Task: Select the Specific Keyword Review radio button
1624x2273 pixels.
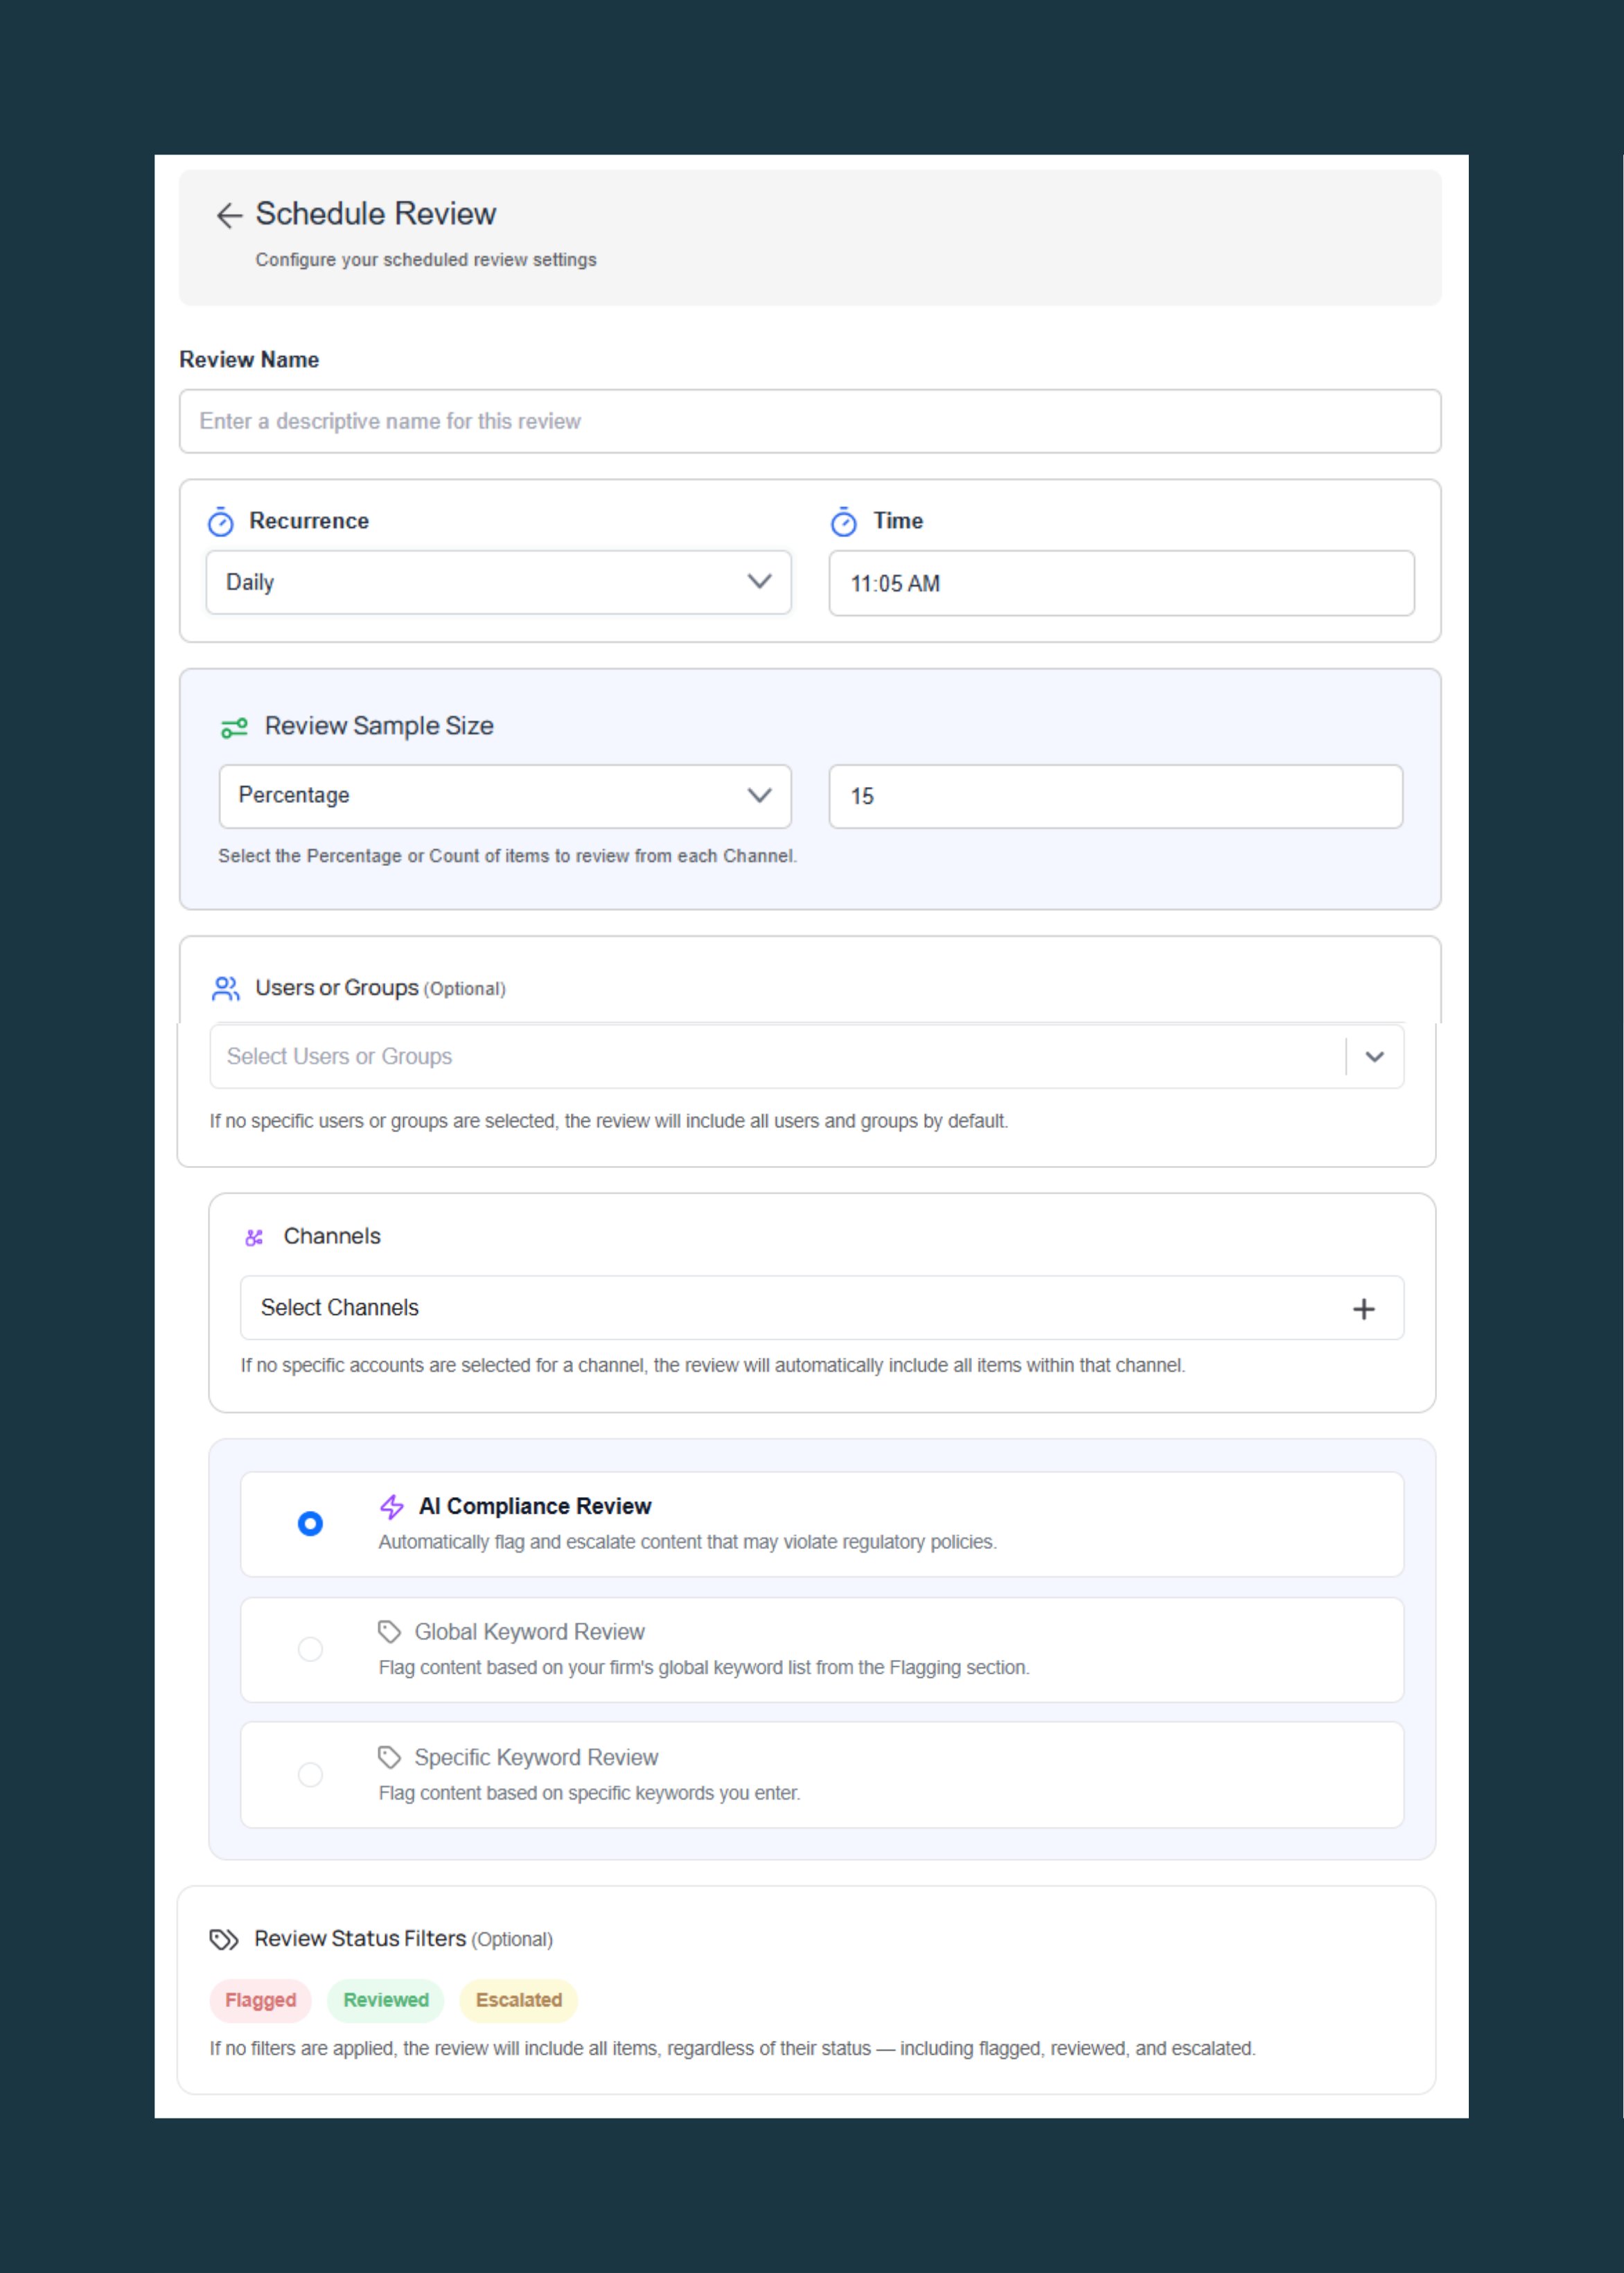Action: point(310,1775)
